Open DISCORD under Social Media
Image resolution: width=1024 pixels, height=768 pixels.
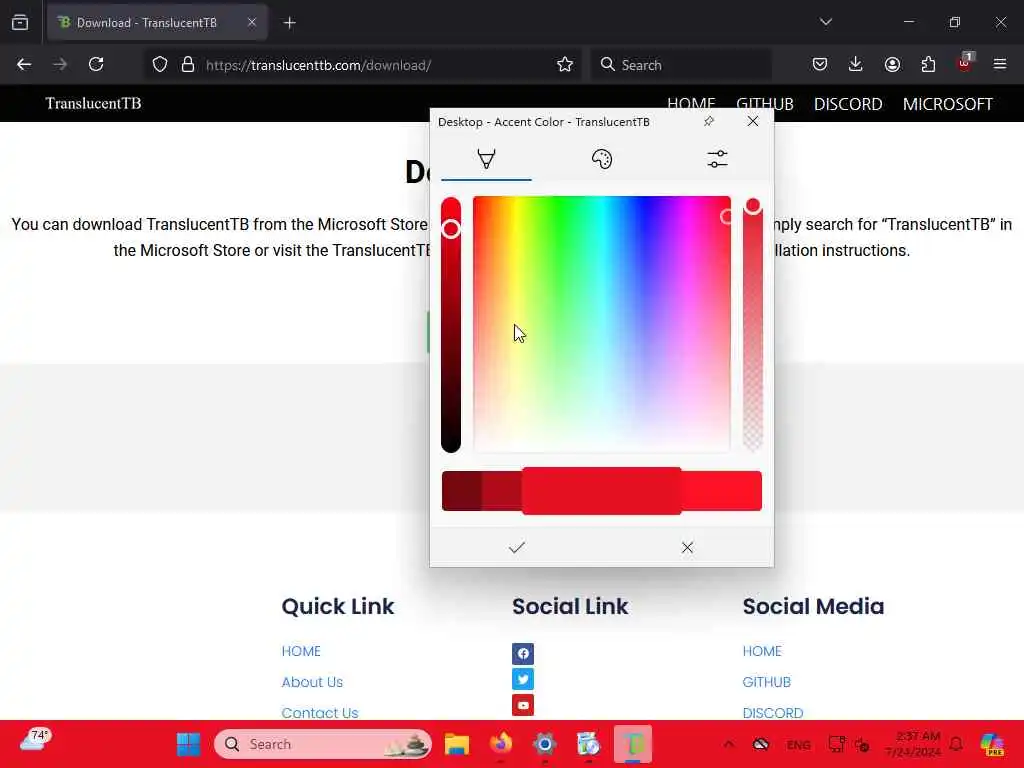[773, 712]
